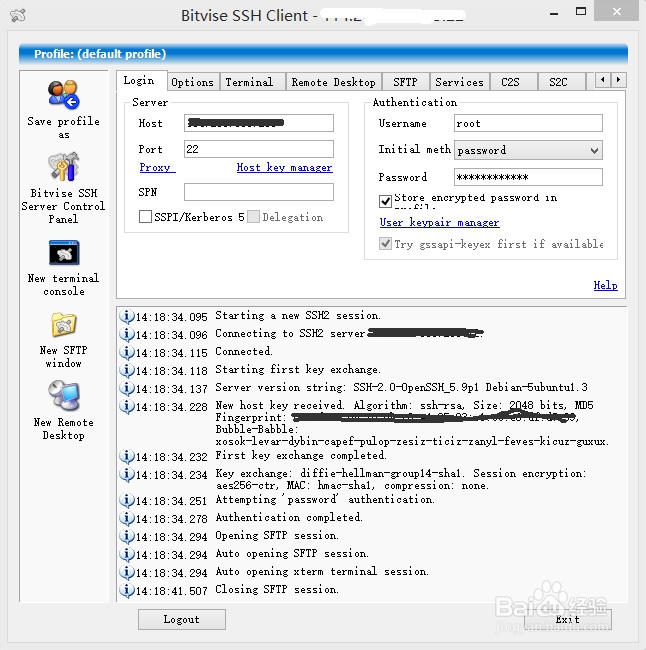Click info icon for 'First key exchange completed' entry
Screen dimensions: 646x650
tap(126, 456)
